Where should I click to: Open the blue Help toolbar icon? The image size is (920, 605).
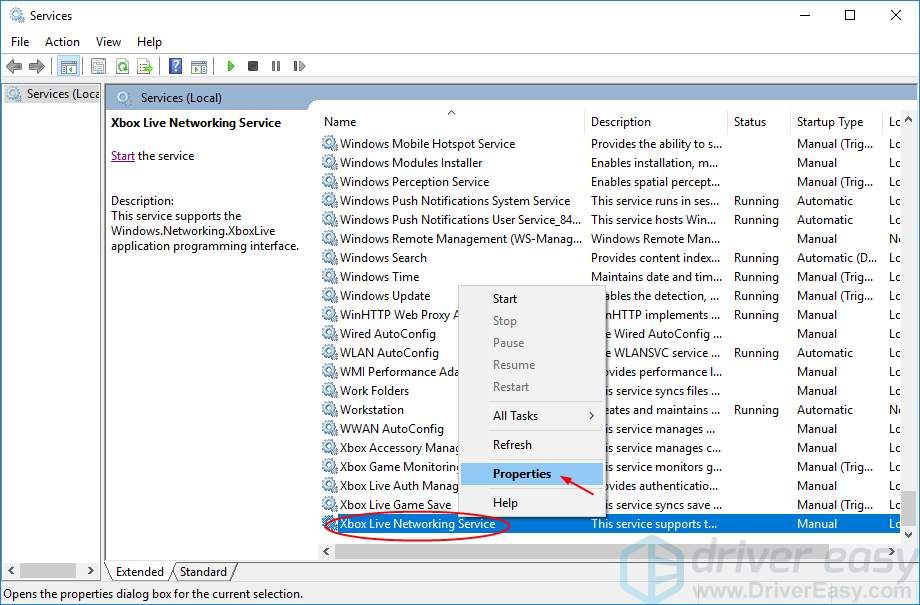click(x=175, y=66)
